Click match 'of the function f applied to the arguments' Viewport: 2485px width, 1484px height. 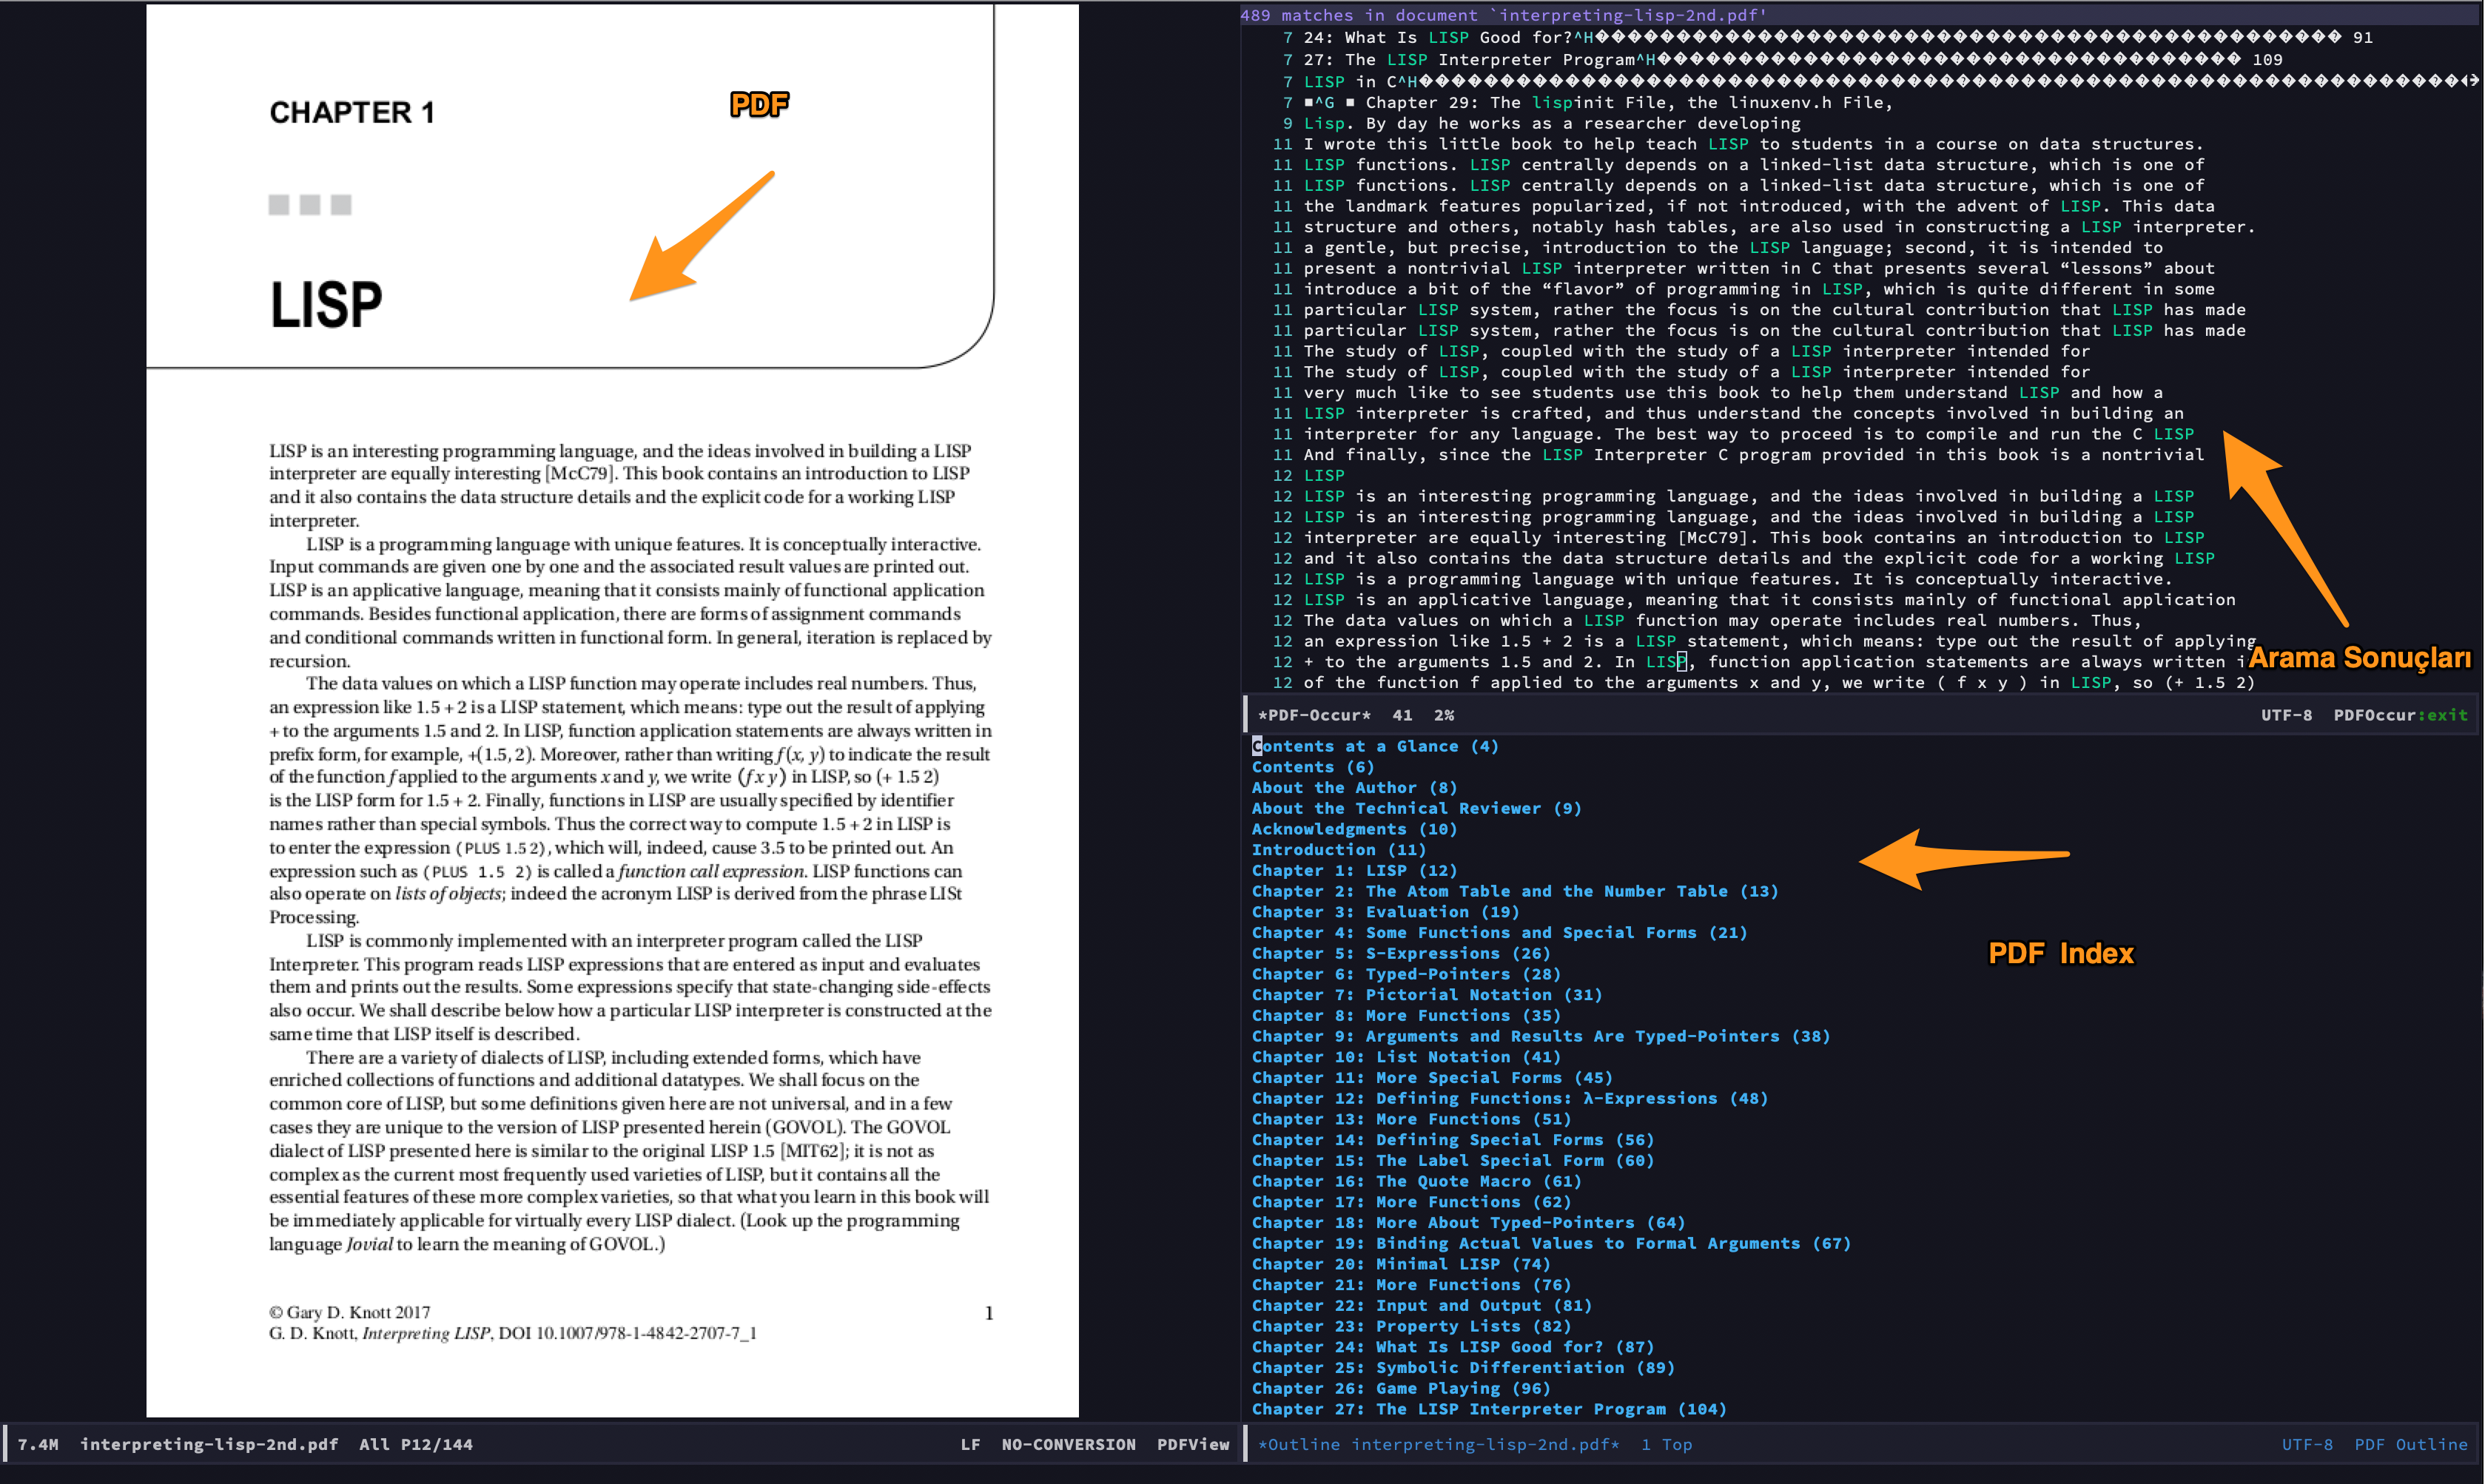1779,683
